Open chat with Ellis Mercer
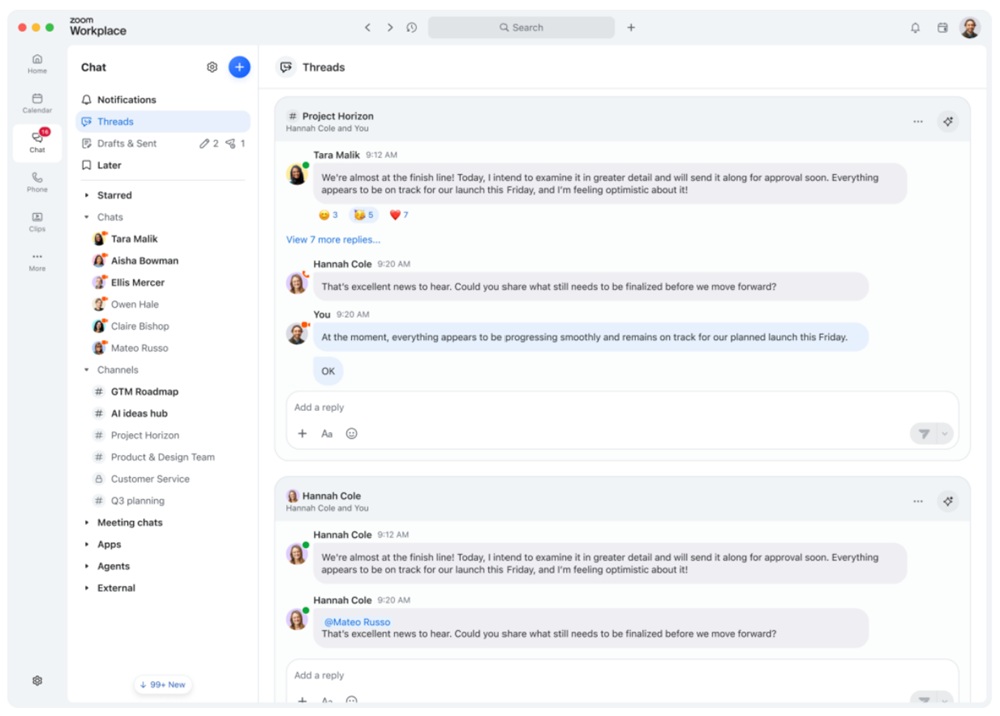Viewport: 1000px width, 716px height. pyautogui.click(x=163, y=282)
